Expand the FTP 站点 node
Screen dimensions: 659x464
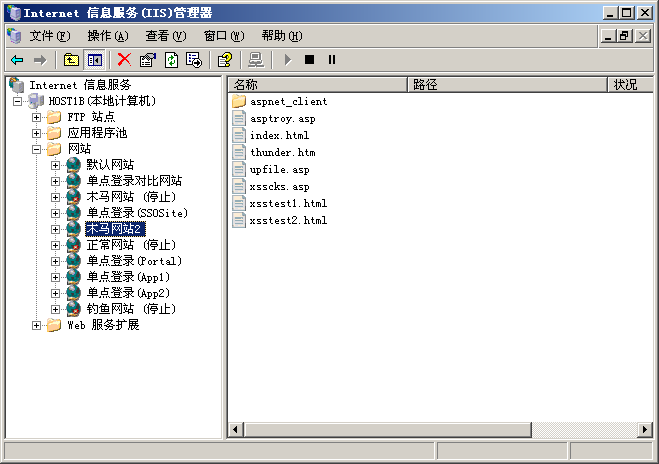tap(37, 117)
